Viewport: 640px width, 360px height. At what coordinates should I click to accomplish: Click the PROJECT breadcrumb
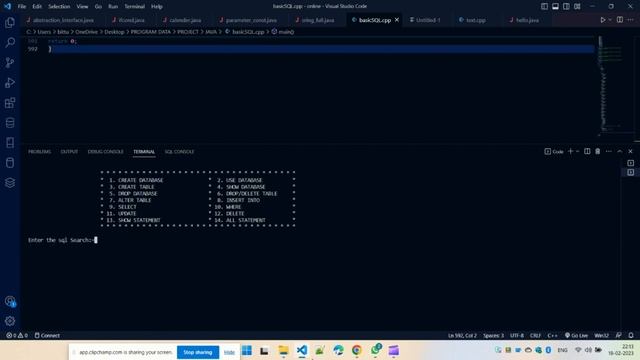pos(188,31)
